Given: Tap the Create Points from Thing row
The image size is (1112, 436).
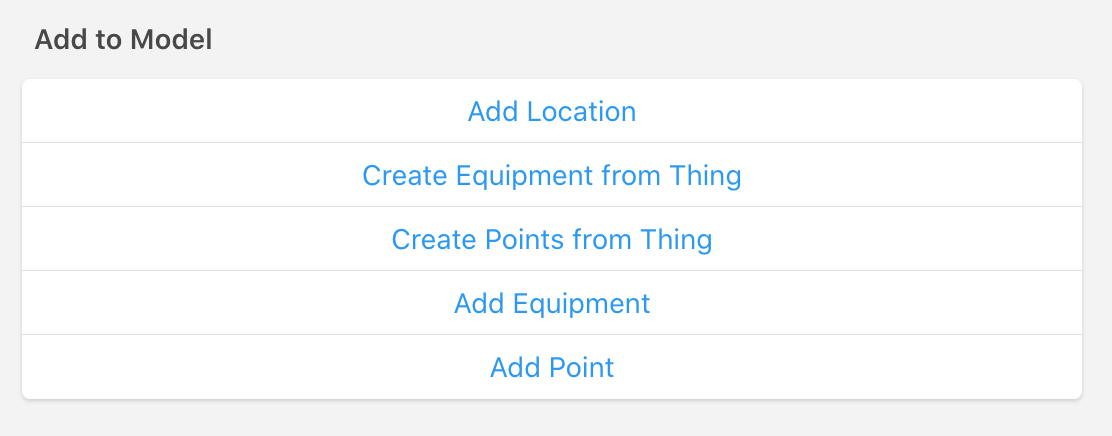Looking at the screenshot, I should (552, 240).
